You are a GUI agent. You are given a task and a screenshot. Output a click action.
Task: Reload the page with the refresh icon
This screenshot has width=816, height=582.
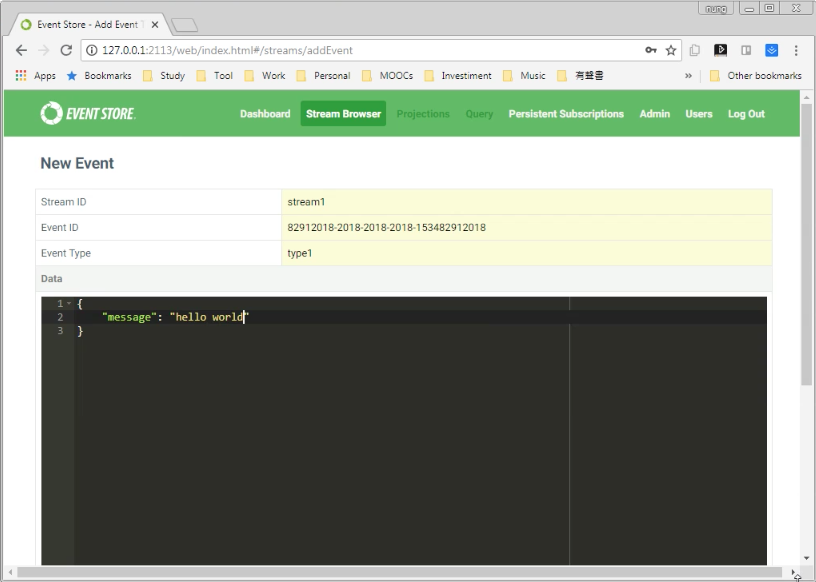(66, 50)
